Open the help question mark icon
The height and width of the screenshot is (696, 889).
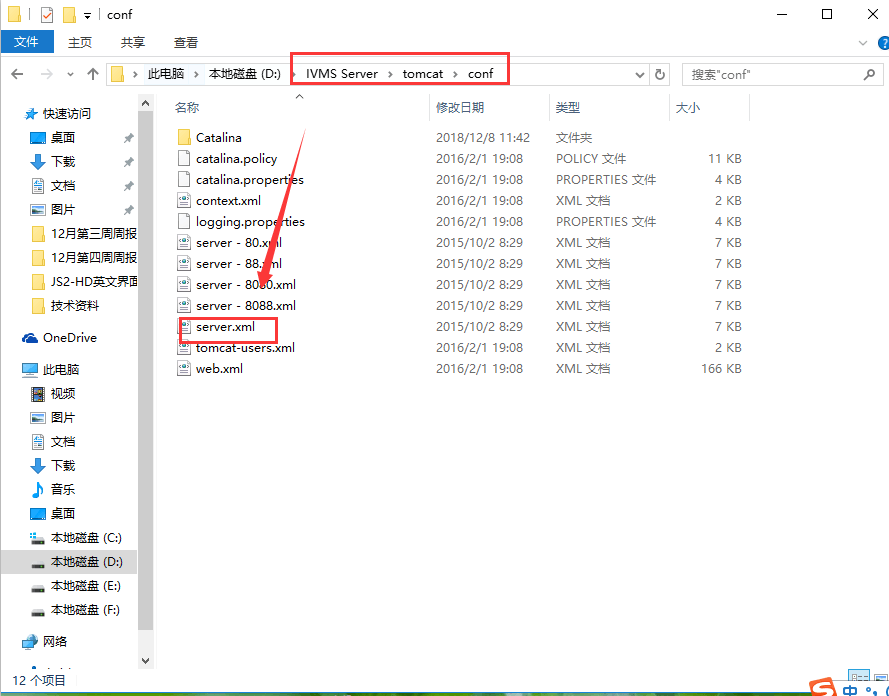[x=883, y=43]
